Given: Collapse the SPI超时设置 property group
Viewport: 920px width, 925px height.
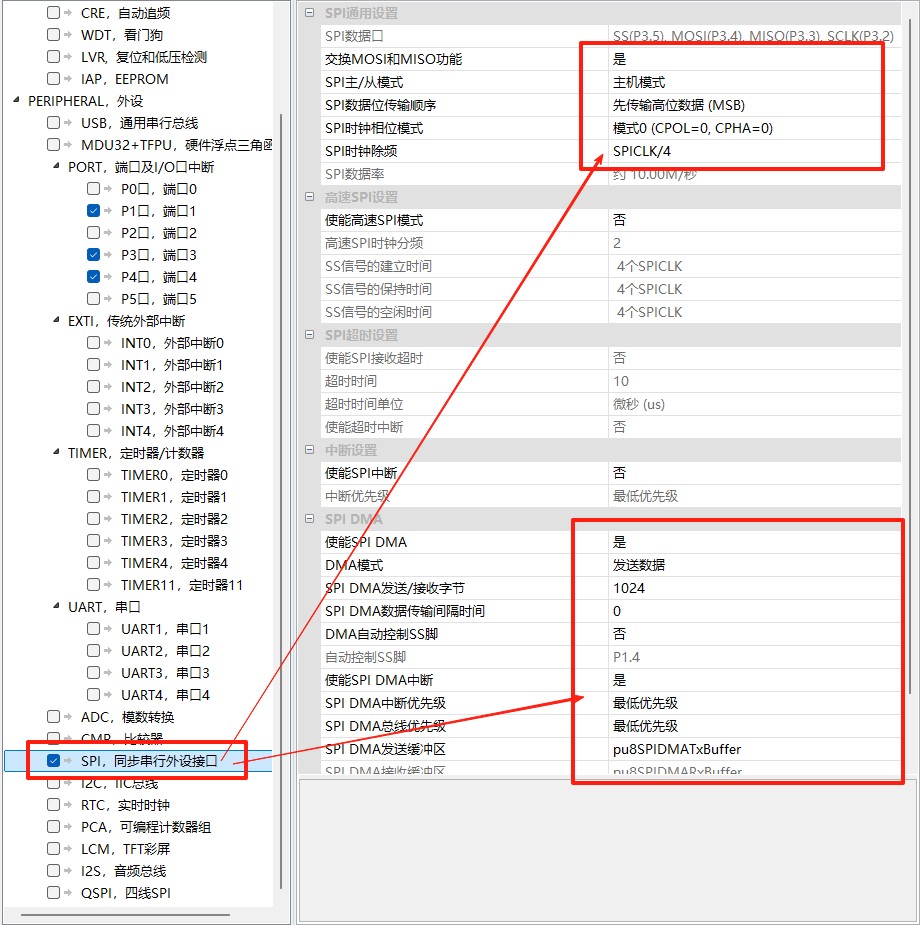Looking at the screenshot, I should click(310, 335).
